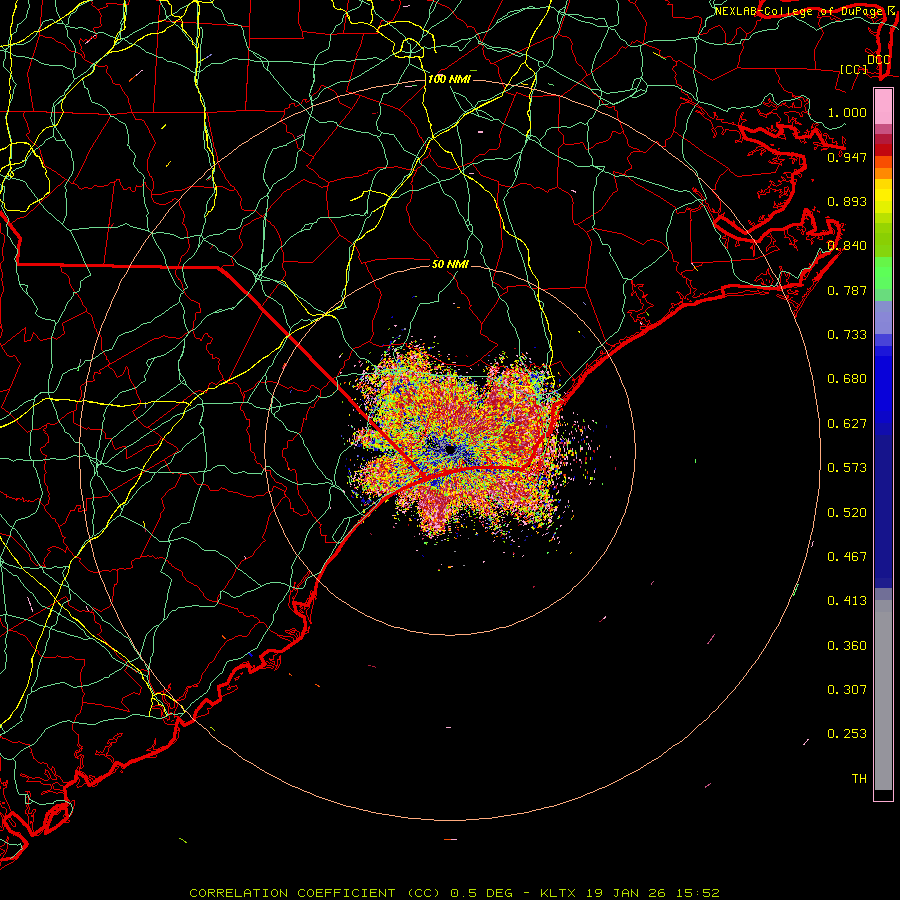The width and height of the screenshot is (900, 900).
Task: Click the 0.947 color scale value
Action: 847,157
